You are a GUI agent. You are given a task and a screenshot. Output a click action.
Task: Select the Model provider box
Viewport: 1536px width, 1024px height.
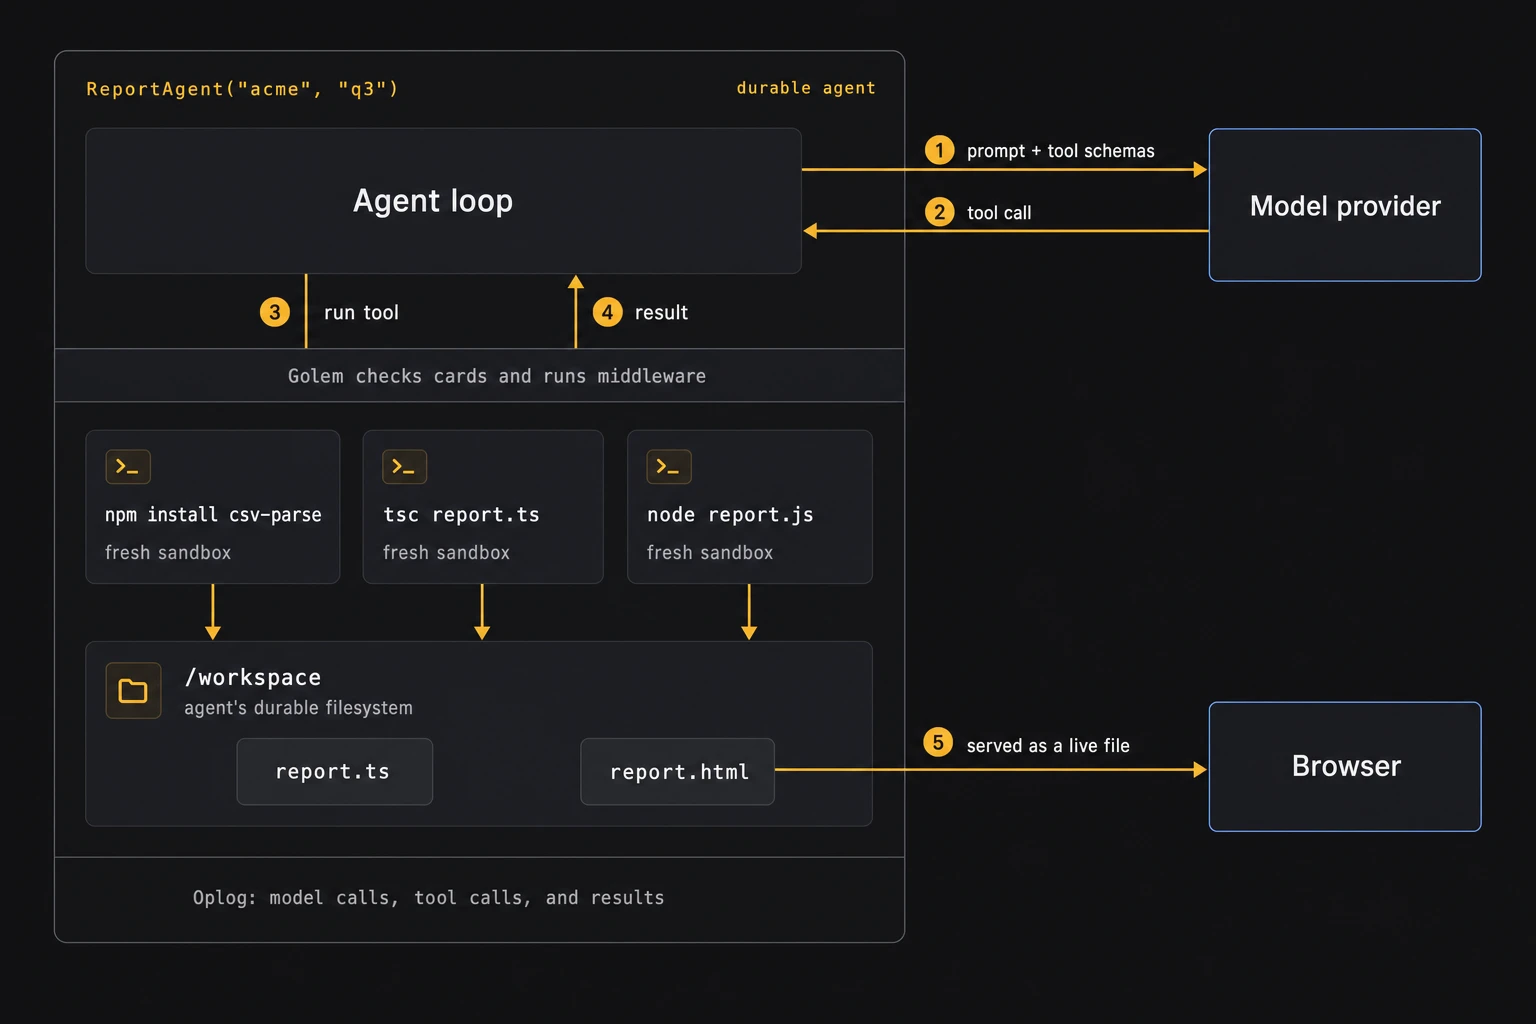[1345, 205]
